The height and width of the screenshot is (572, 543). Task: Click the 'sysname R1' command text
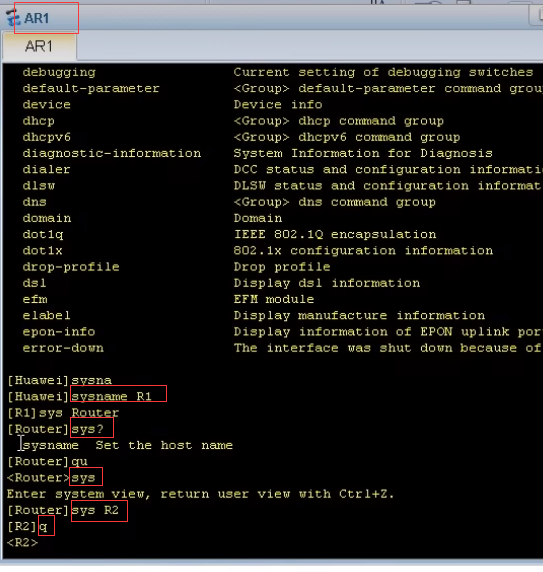point(112,396)
